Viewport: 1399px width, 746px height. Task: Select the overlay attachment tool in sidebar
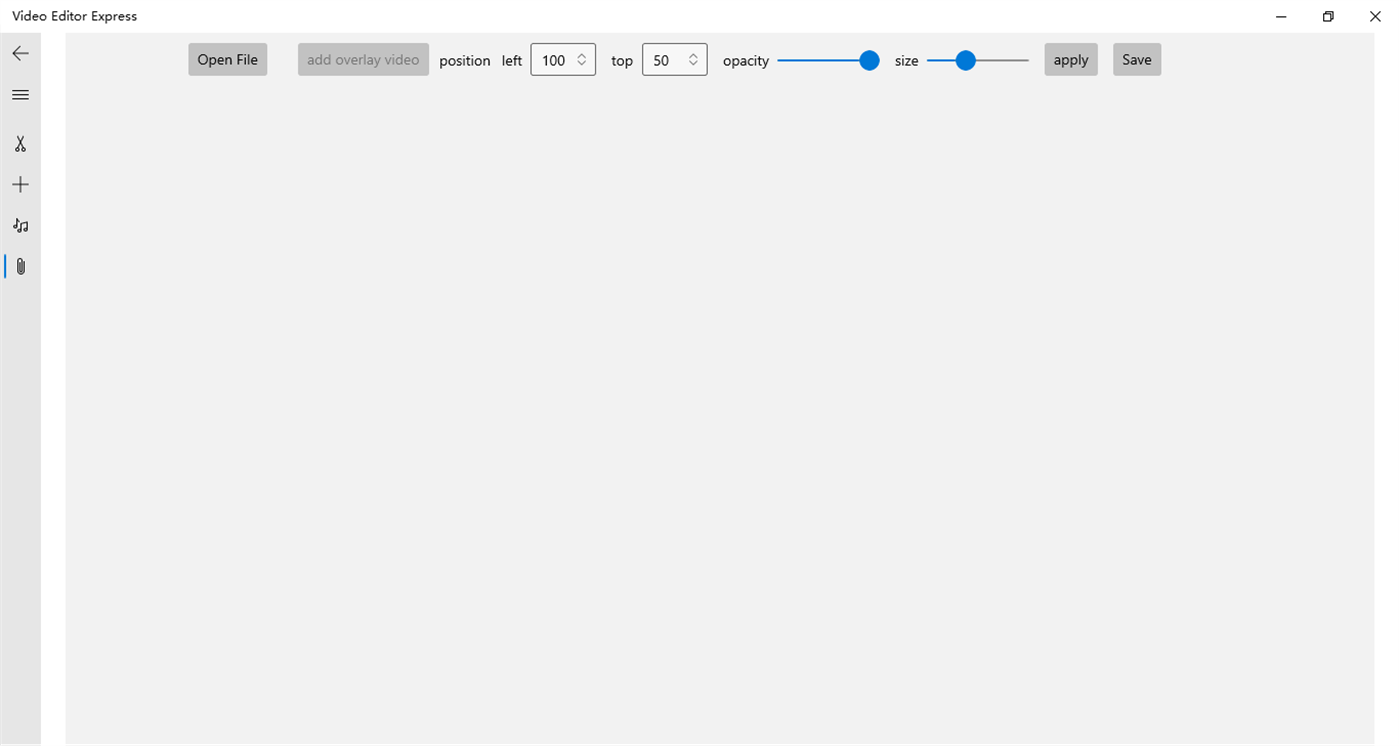point(20,265)
